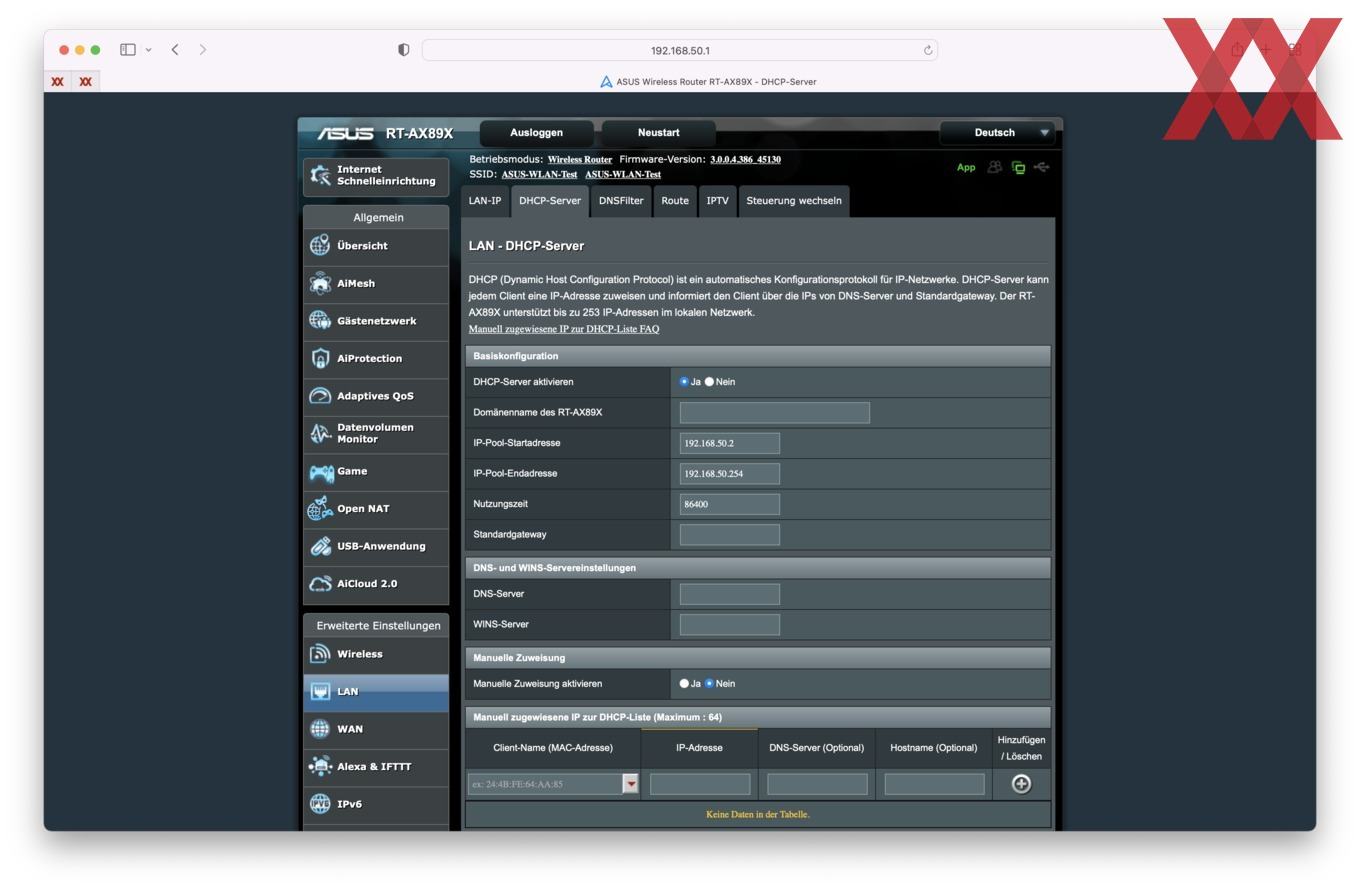Show the Safari sidebar

click(128, 49)
